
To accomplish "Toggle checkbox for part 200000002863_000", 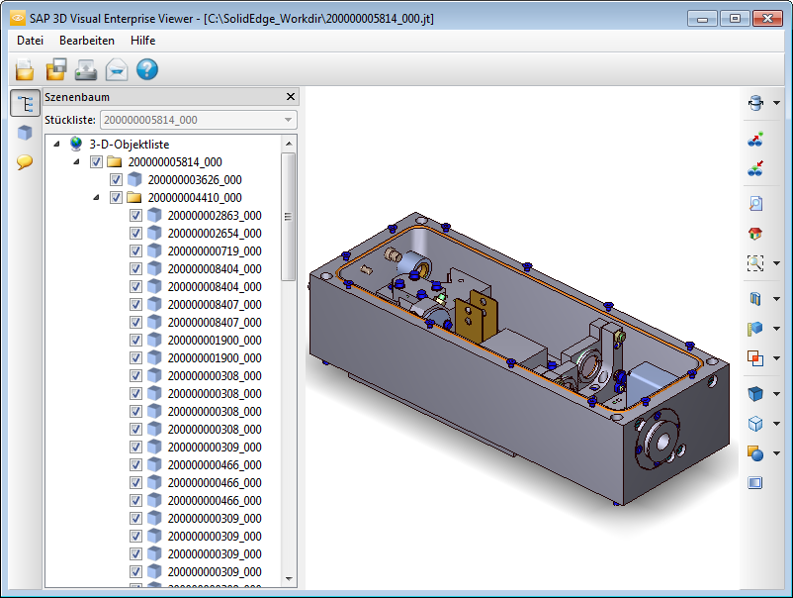I will pyautogui.click(x=136, y=215).
